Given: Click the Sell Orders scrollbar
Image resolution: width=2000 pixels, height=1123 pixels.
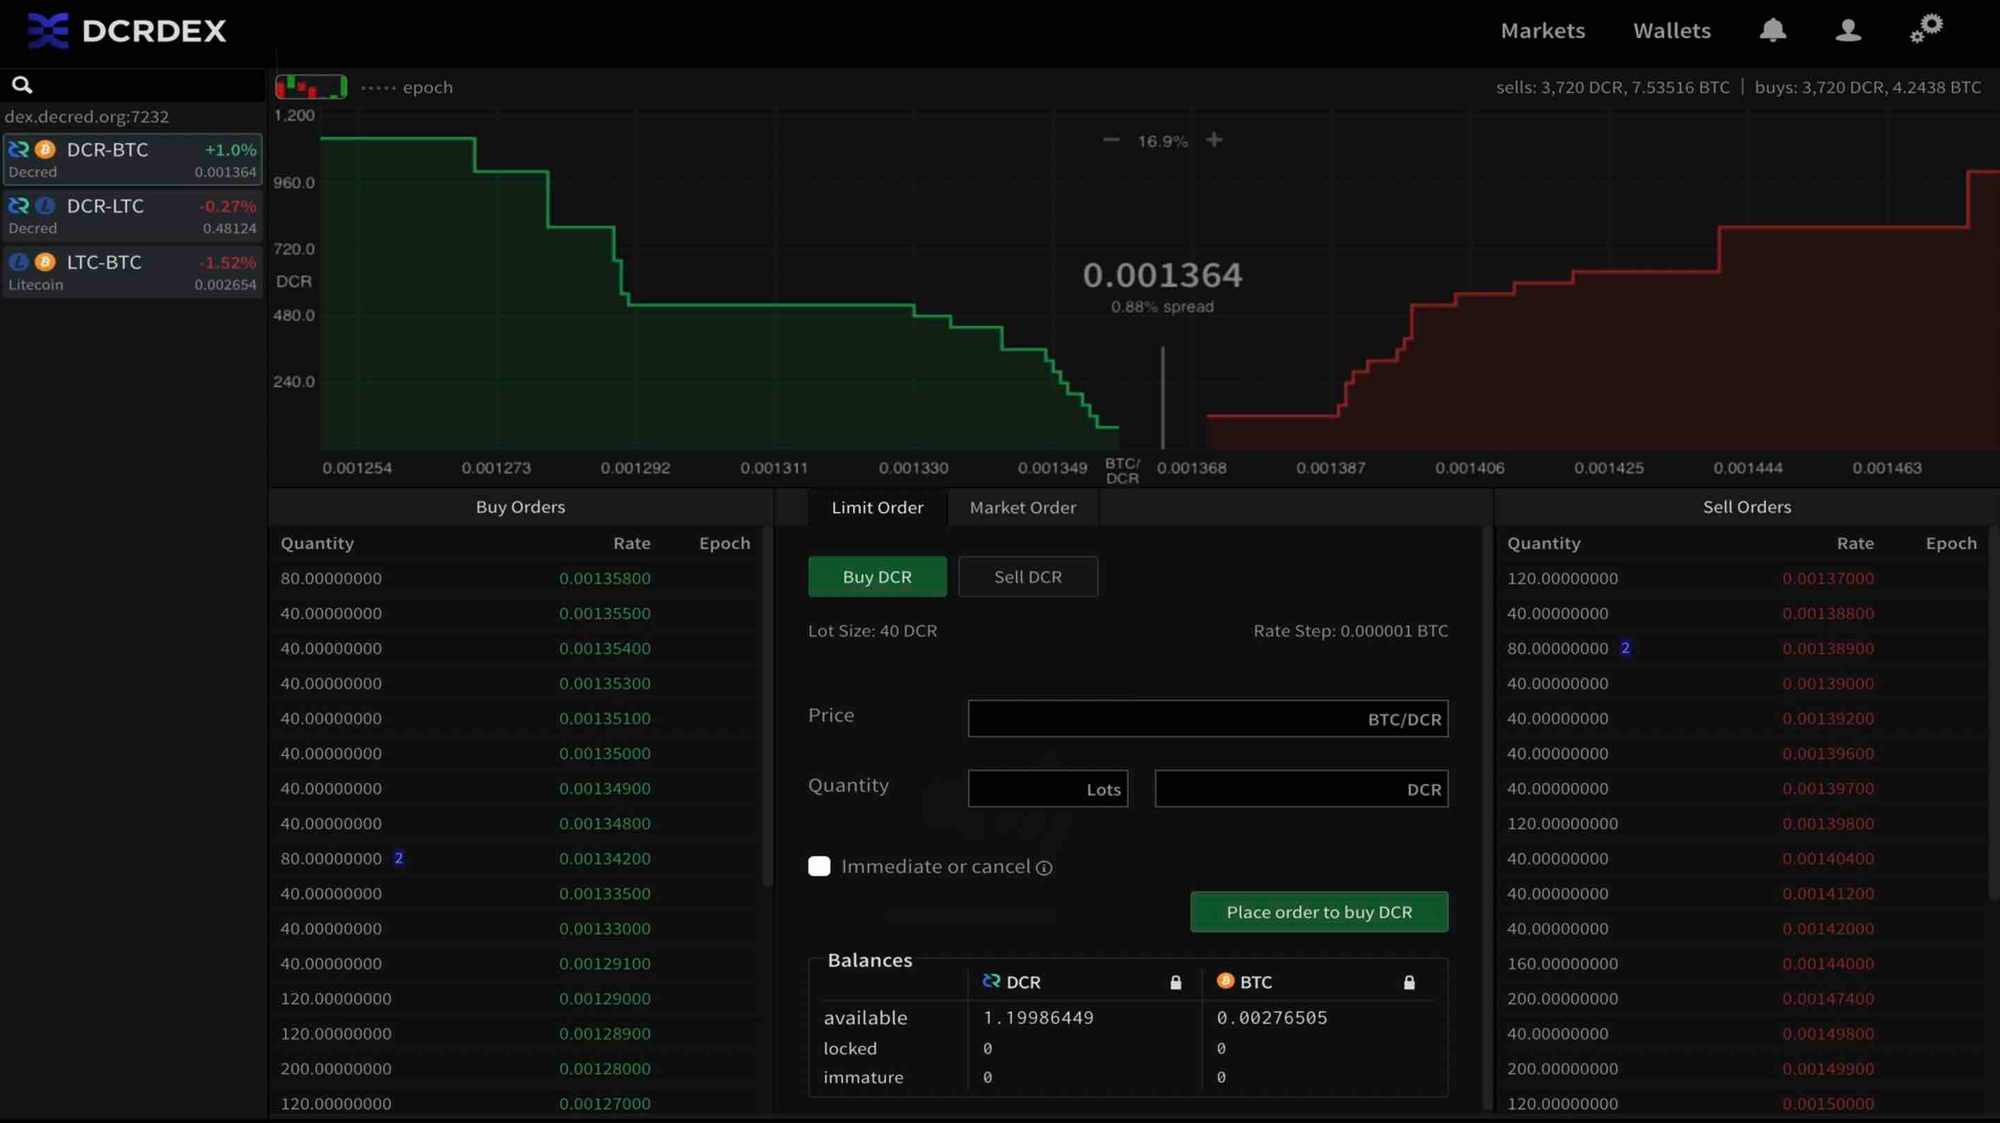Looking at the screenshot, I should pos(1993,712).
